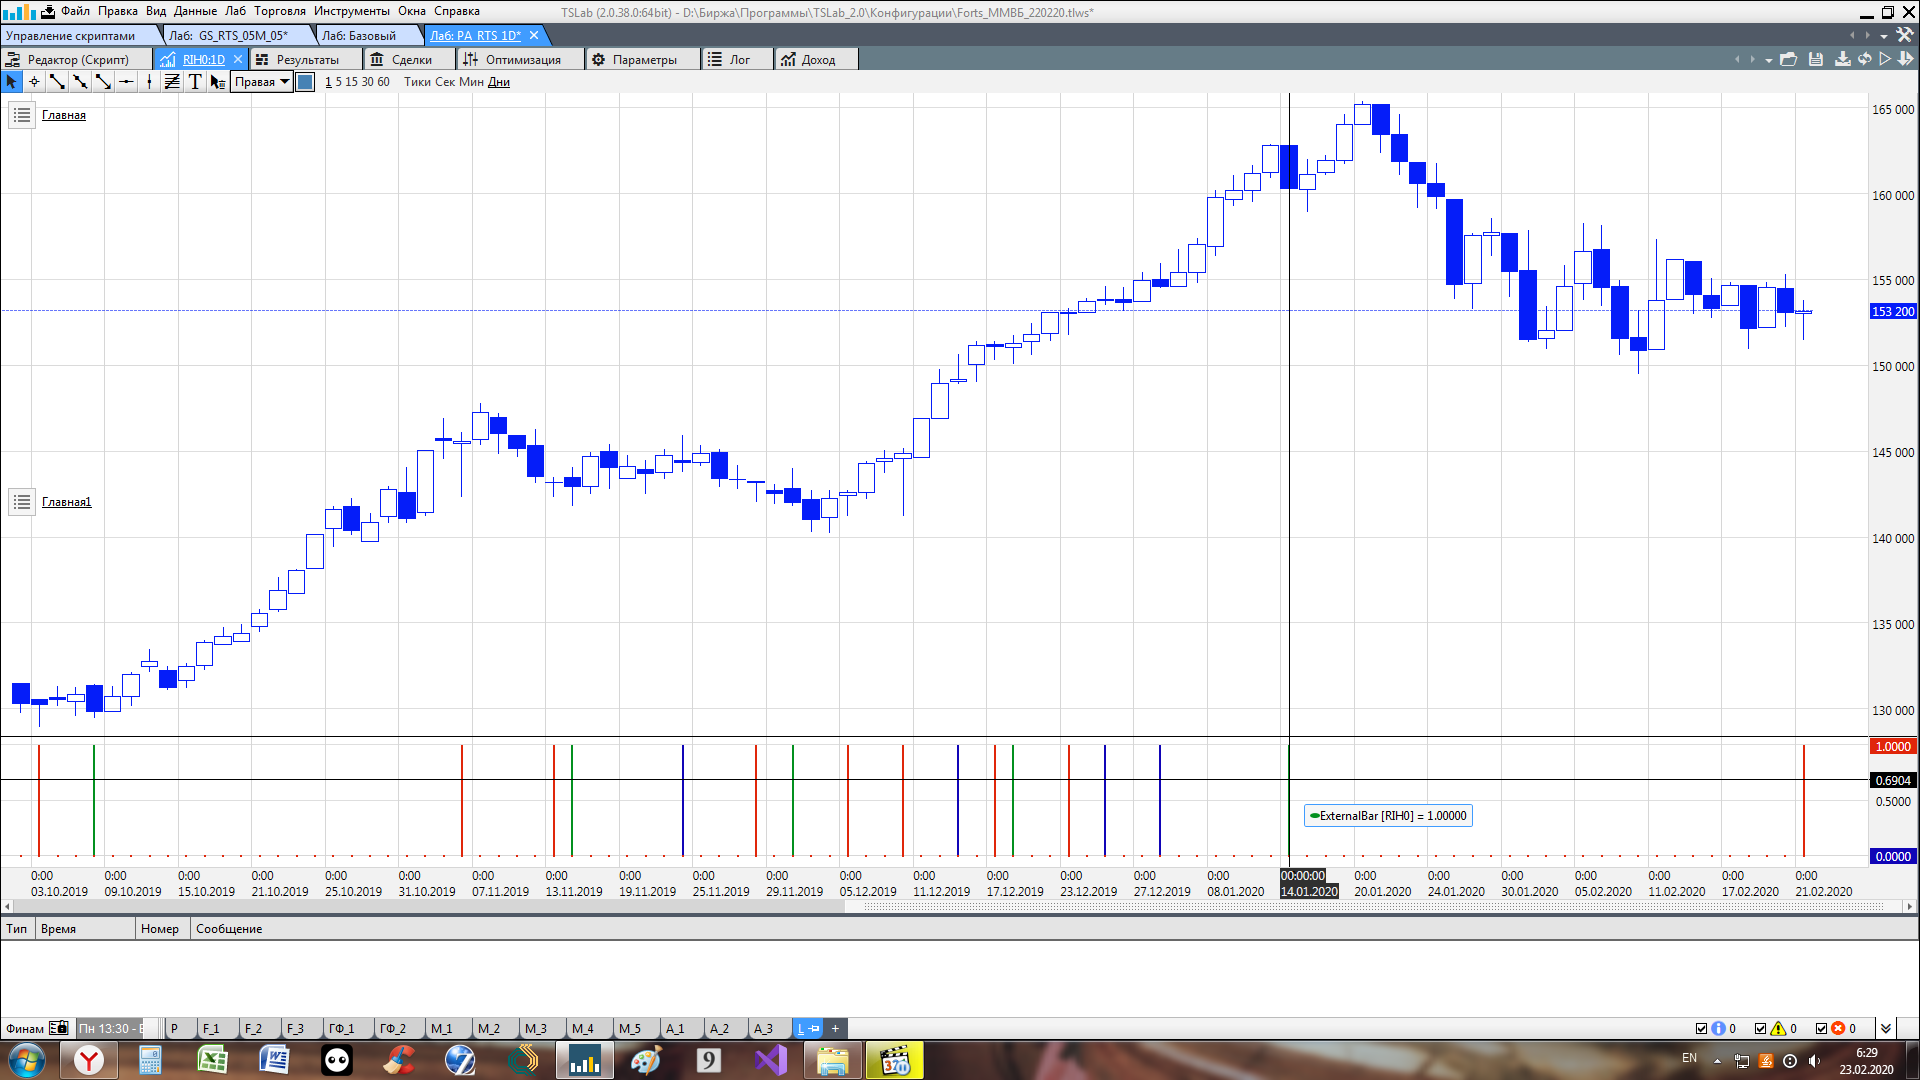1920x1080 pixels.
Task: Expand the Главная1 pane list menu
Action: click(x=22, y=502)
